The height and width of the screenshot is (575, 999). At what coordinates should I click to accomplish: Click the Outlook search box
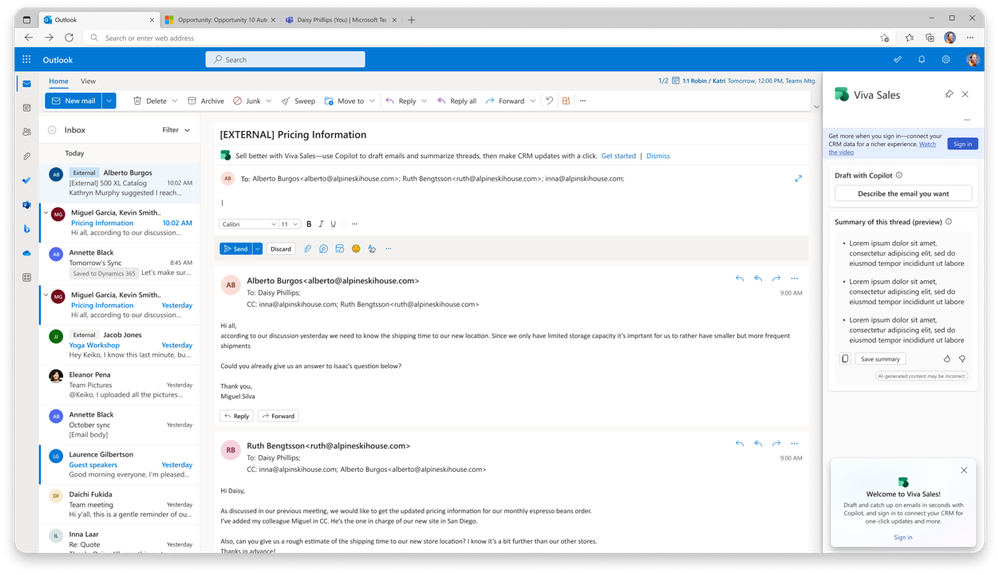tap(285, 59)
